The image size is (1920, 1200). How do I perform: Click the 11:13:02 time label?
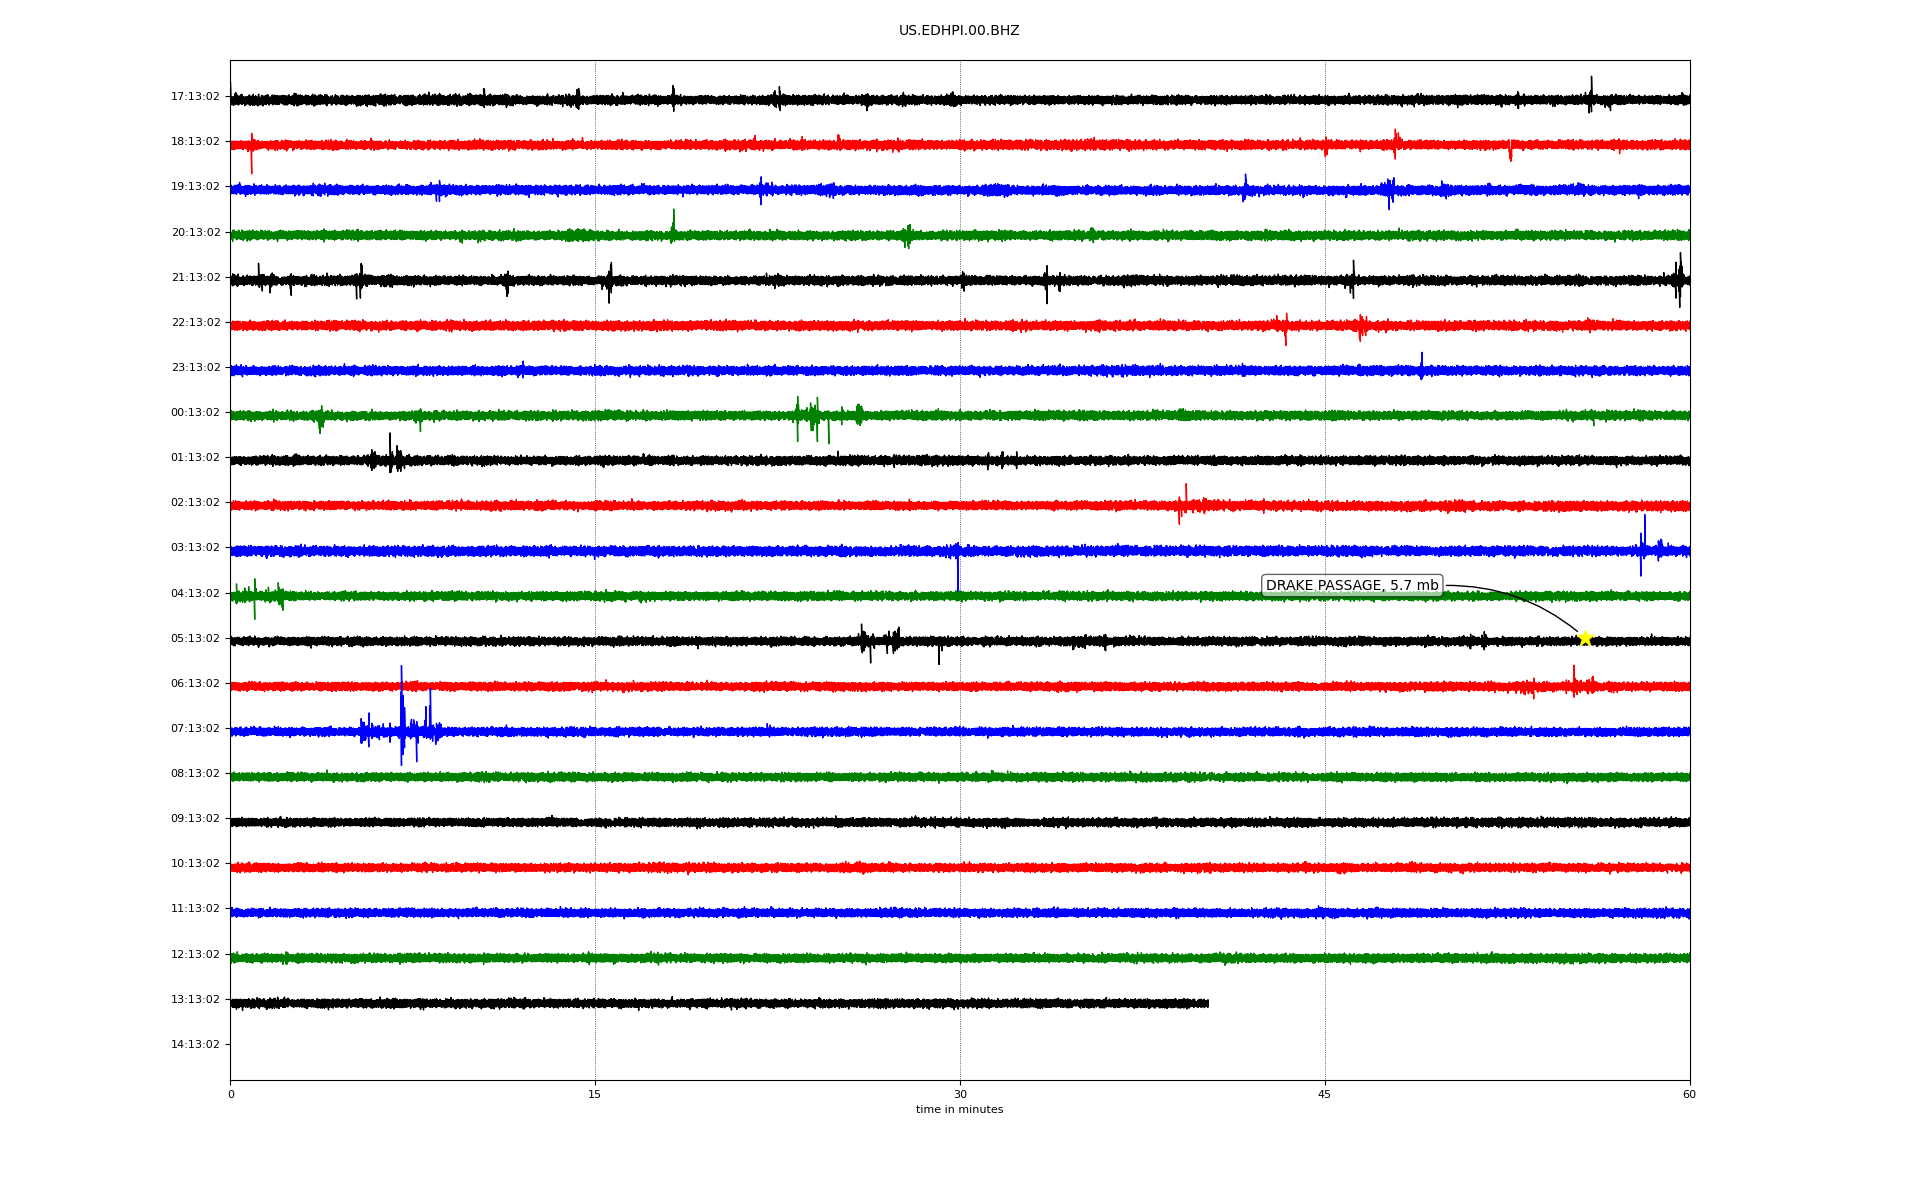click(195, 909)
